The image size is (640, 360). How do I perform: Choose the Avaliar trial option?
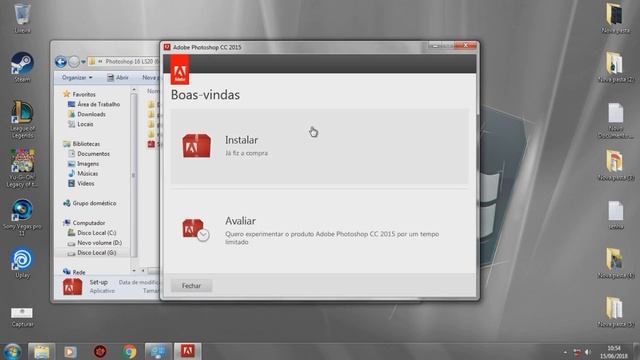320,230
